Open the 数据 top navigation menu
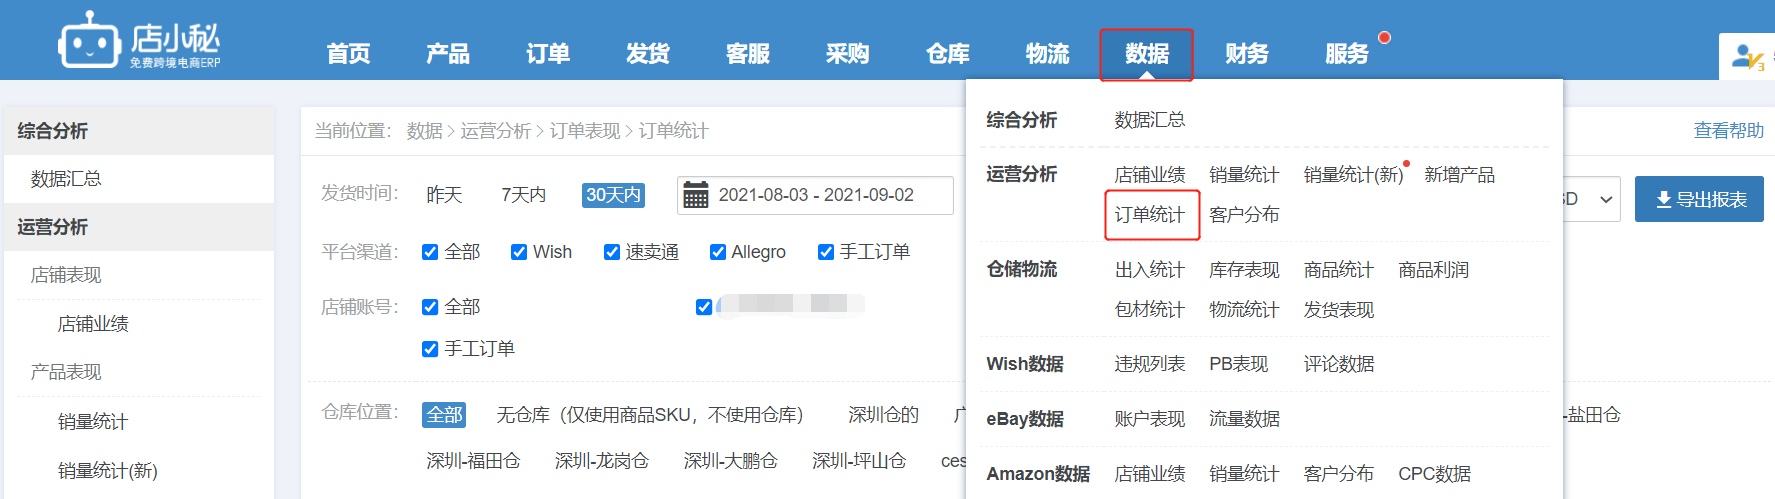The height and width of the screenshot is (499, 1775). [x=1146, y=54]
